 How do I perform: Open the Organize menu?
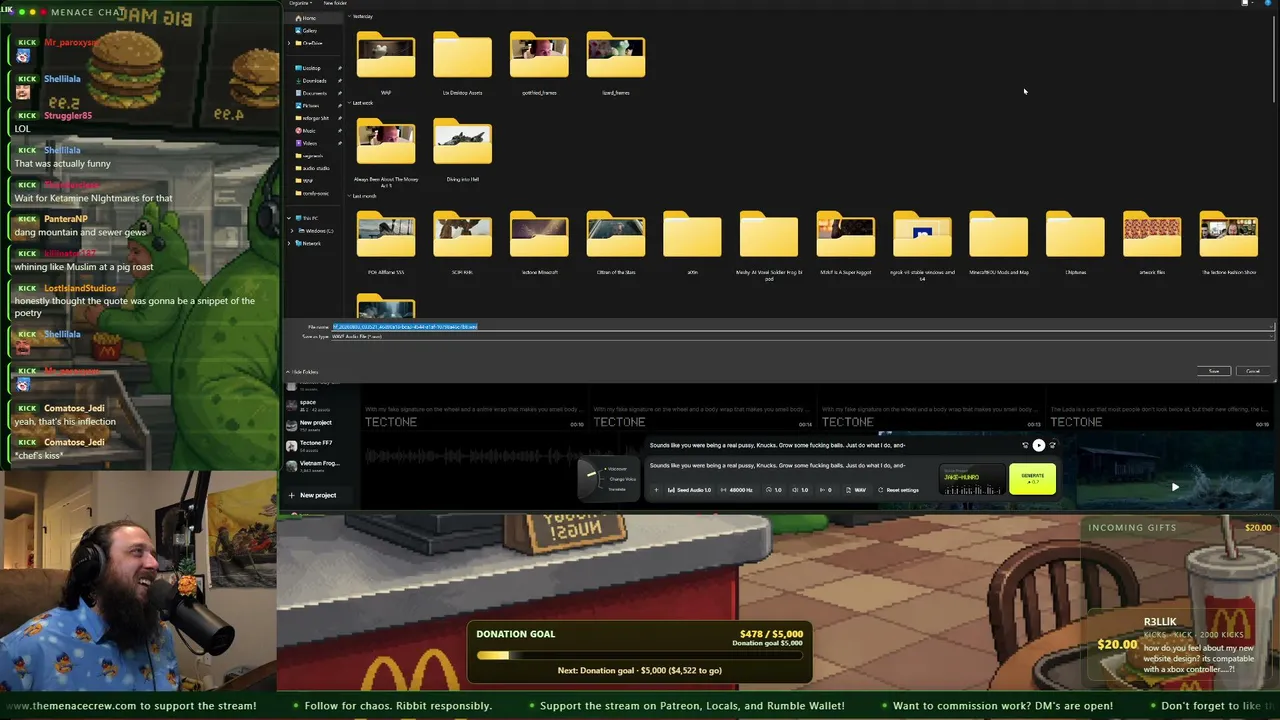click(x=300, y=3)
